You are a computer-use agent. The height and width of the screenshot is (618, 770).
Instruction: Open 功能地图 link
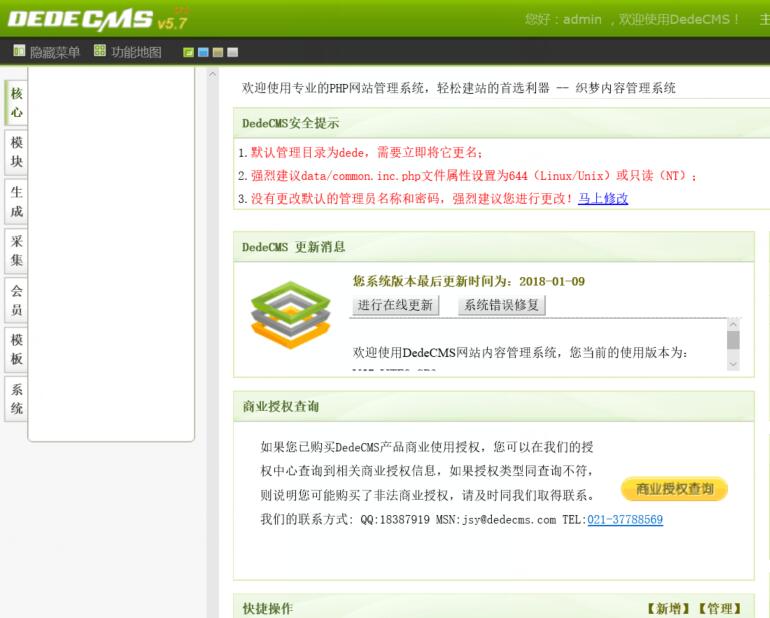point(137,52)
